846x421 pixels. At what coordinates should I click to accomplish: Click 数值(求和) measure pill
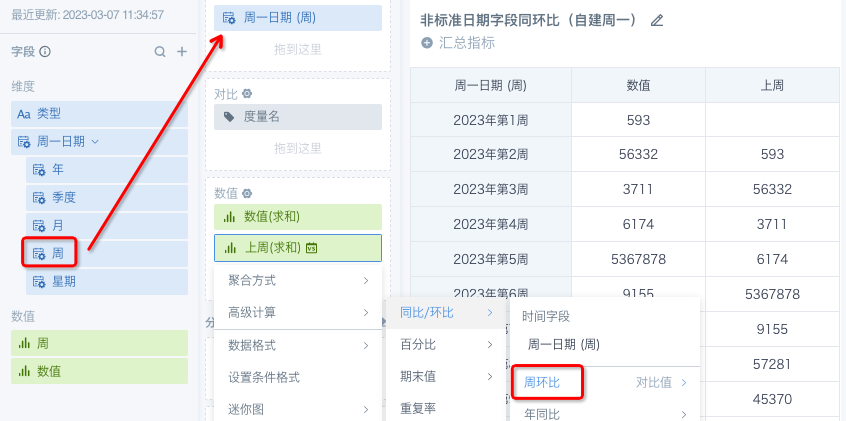pyautogui.click(x=298, y=217)
